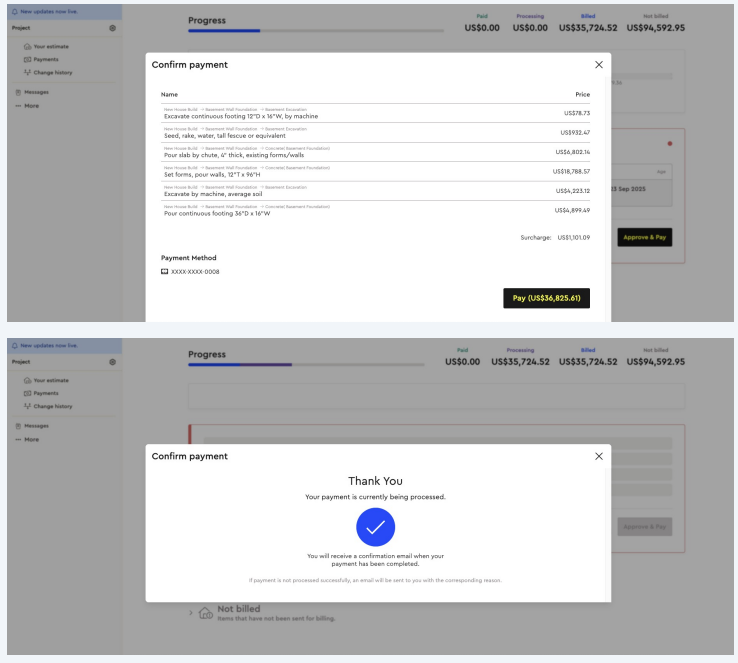Viewport: 738px width, 663px height.
Task: Click the house icon next to Not billed
Action: pyautogui.click(x=205, y=612)
